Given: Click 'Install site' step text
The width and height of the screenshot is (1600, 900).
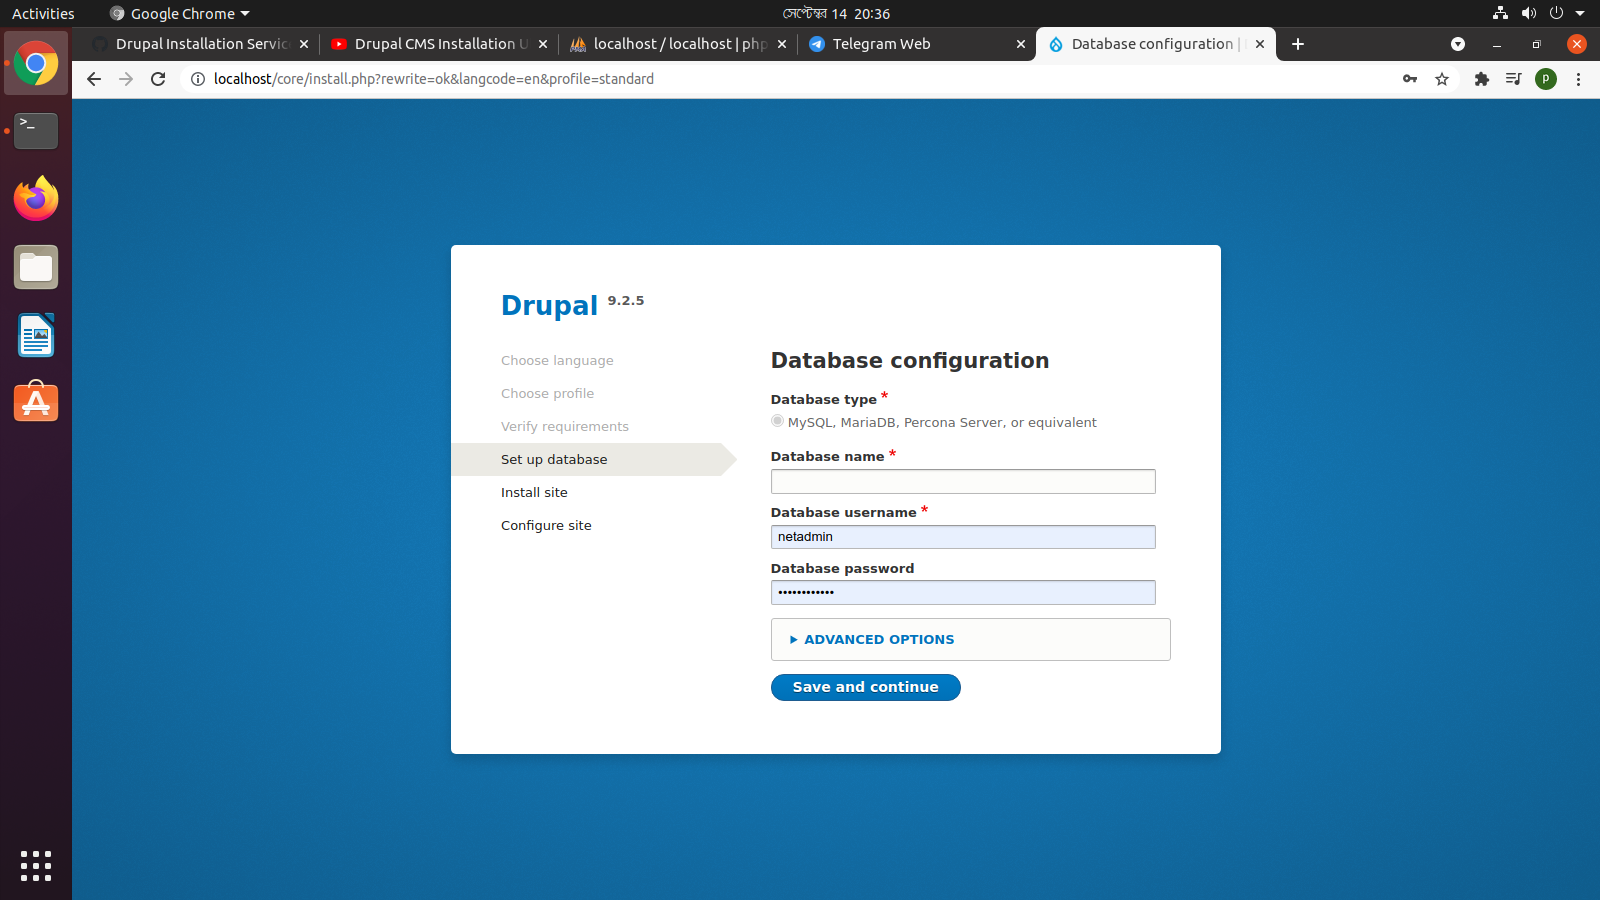Looking at the screenshot, I should (534, 493).
